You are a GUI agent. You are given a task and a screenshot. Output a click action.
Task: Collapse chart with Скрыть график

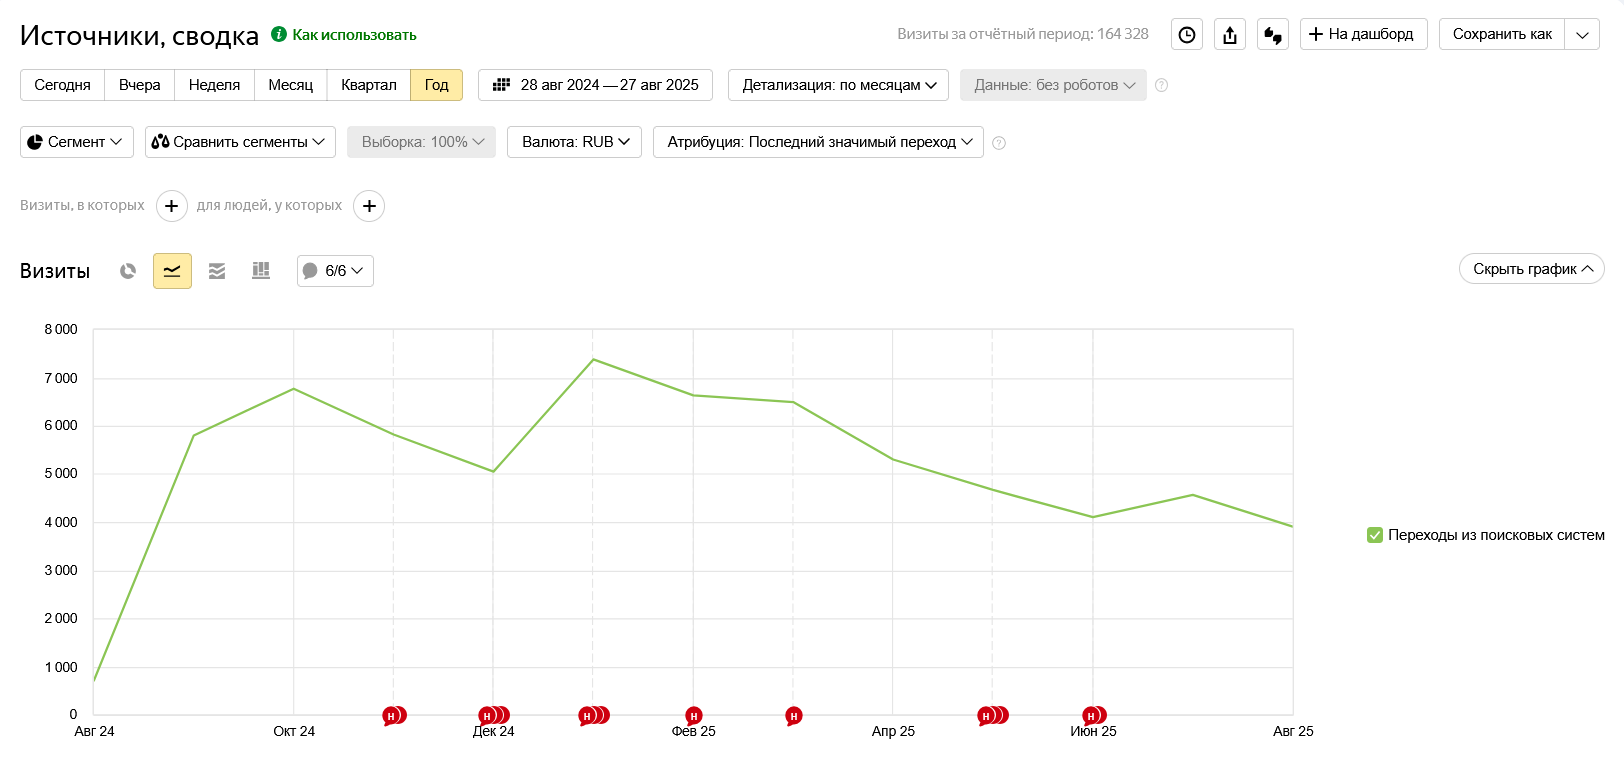coord(1531,269)
